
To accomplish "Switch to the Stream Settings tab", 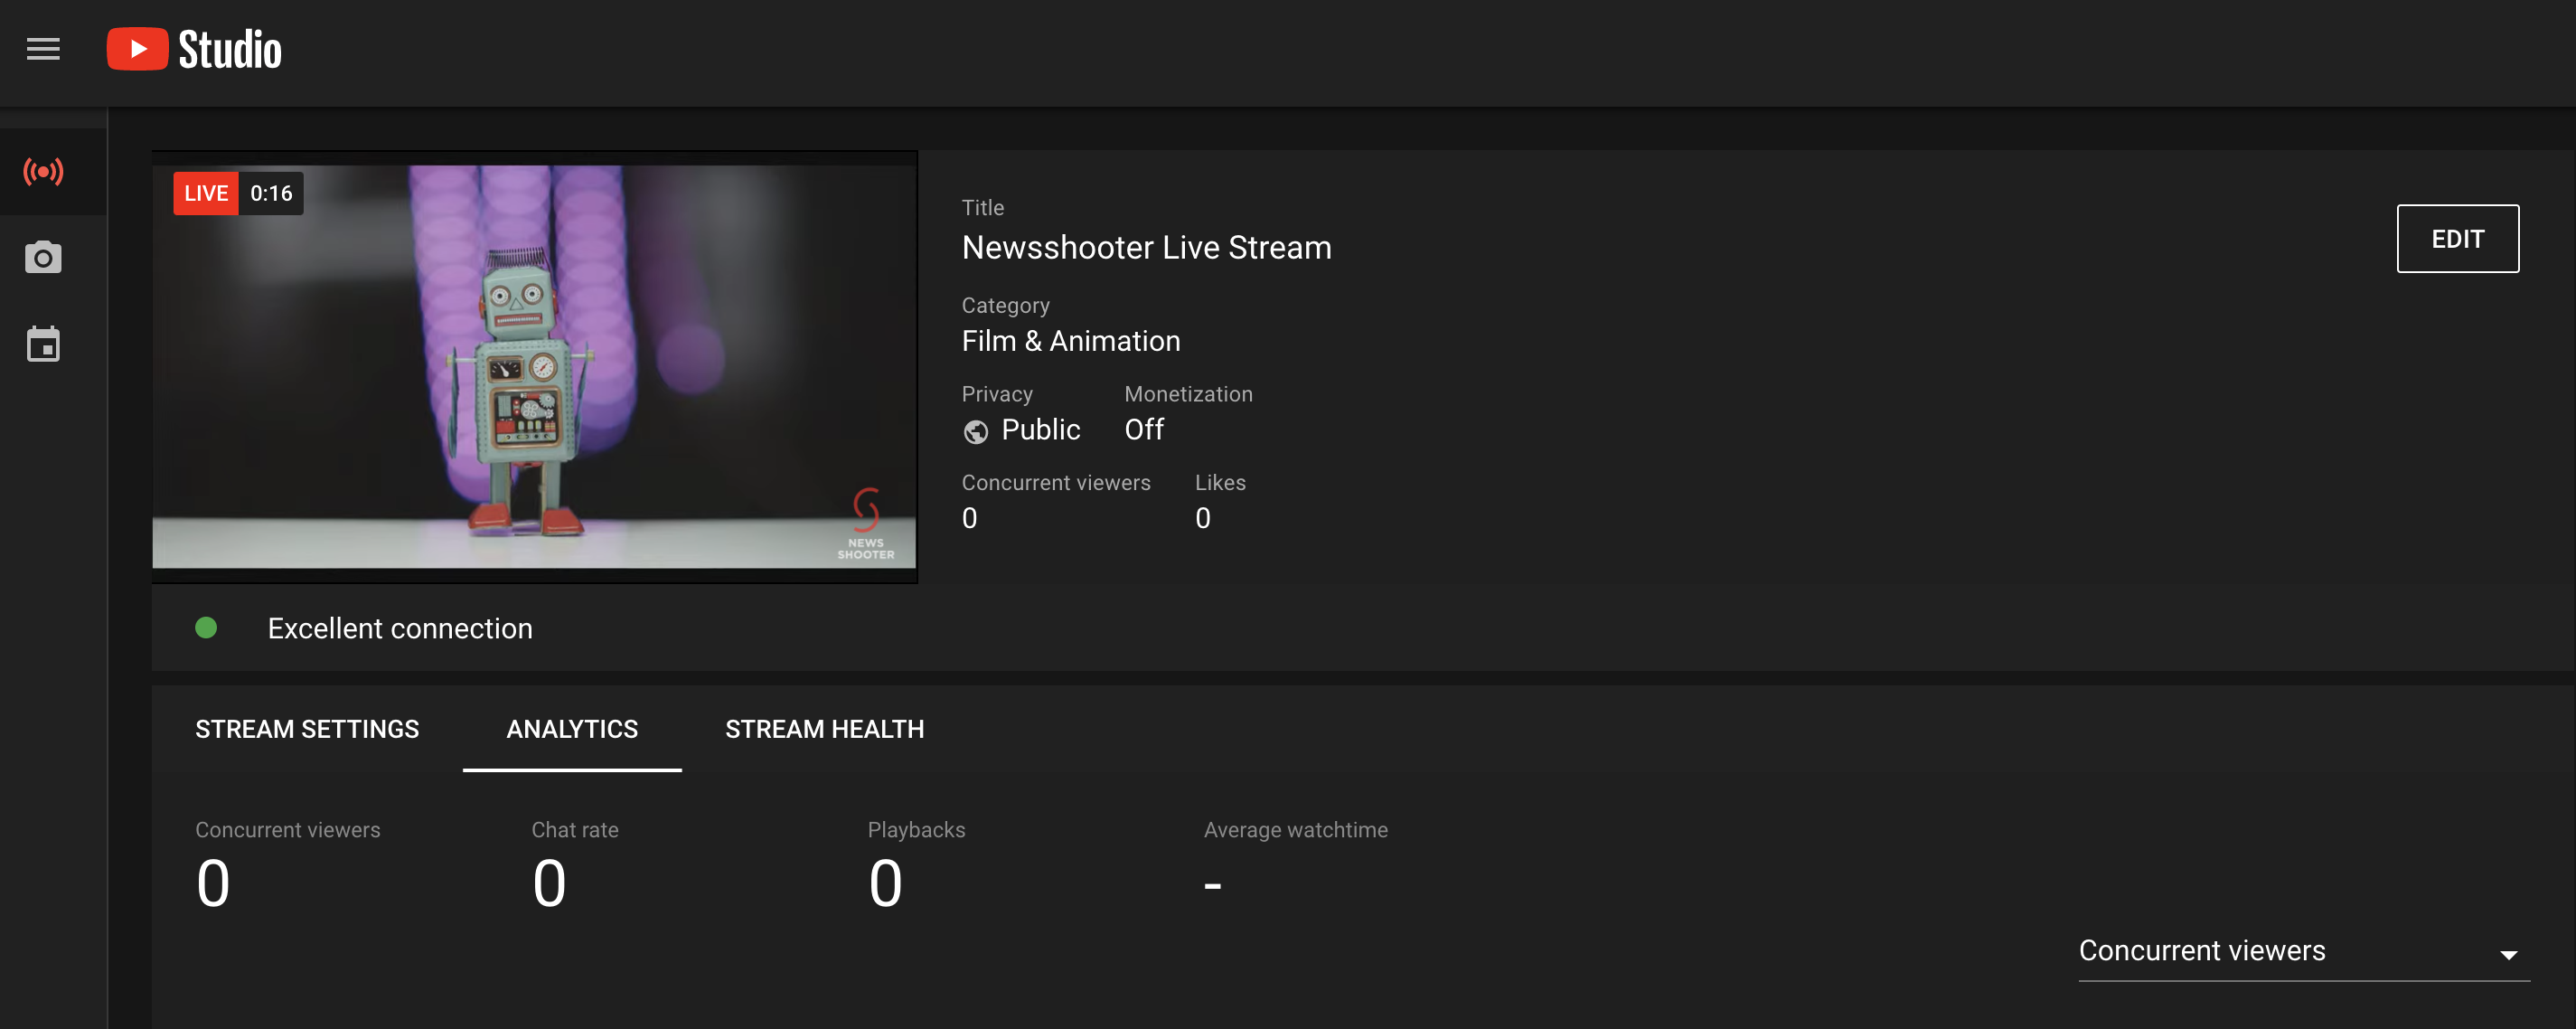I will pyautogui.click(x=307, y=729).
